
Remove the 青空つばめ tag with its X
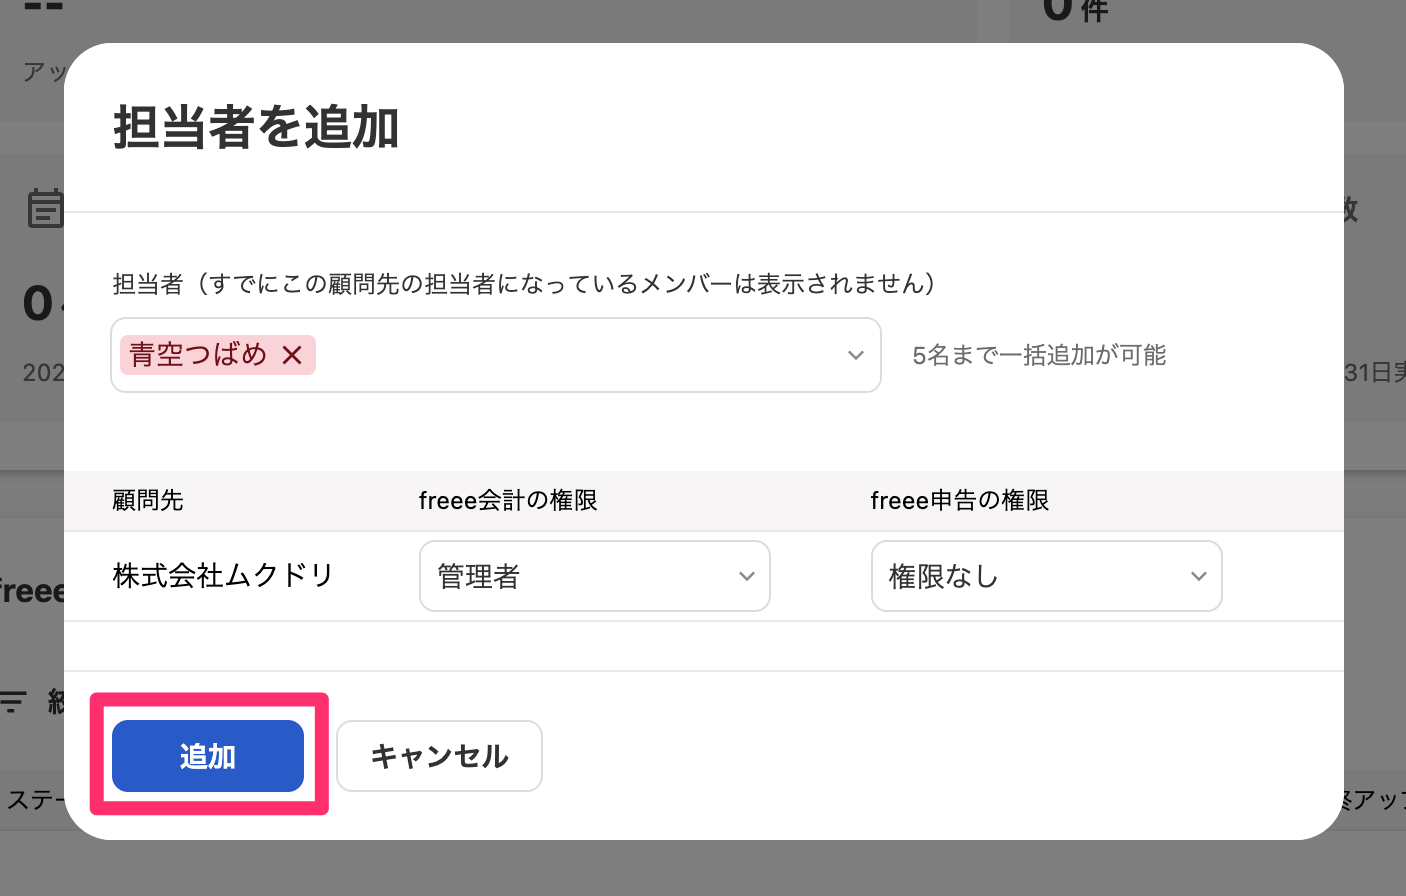pos(292,355)
